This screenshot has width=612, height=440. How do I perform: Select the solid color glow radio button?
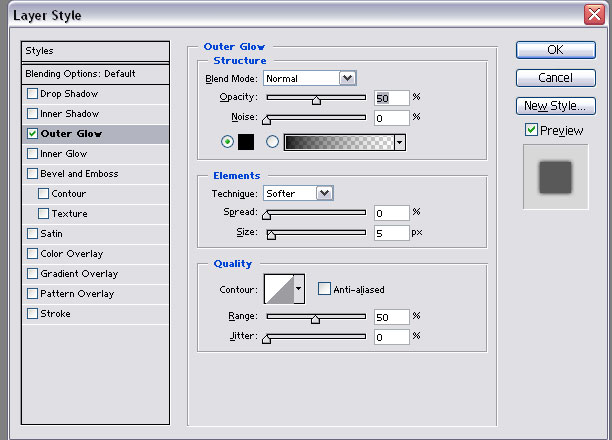[227, 142]
